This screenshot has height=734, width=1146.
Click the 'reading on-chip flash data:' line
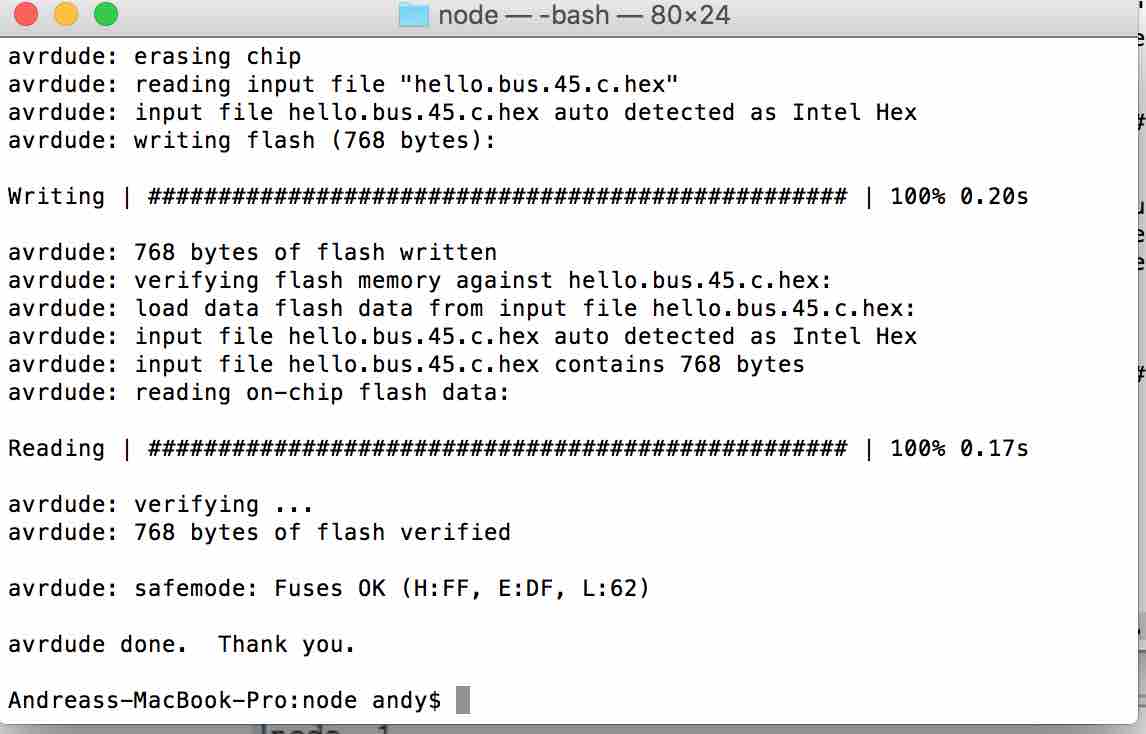pos(258,392)
